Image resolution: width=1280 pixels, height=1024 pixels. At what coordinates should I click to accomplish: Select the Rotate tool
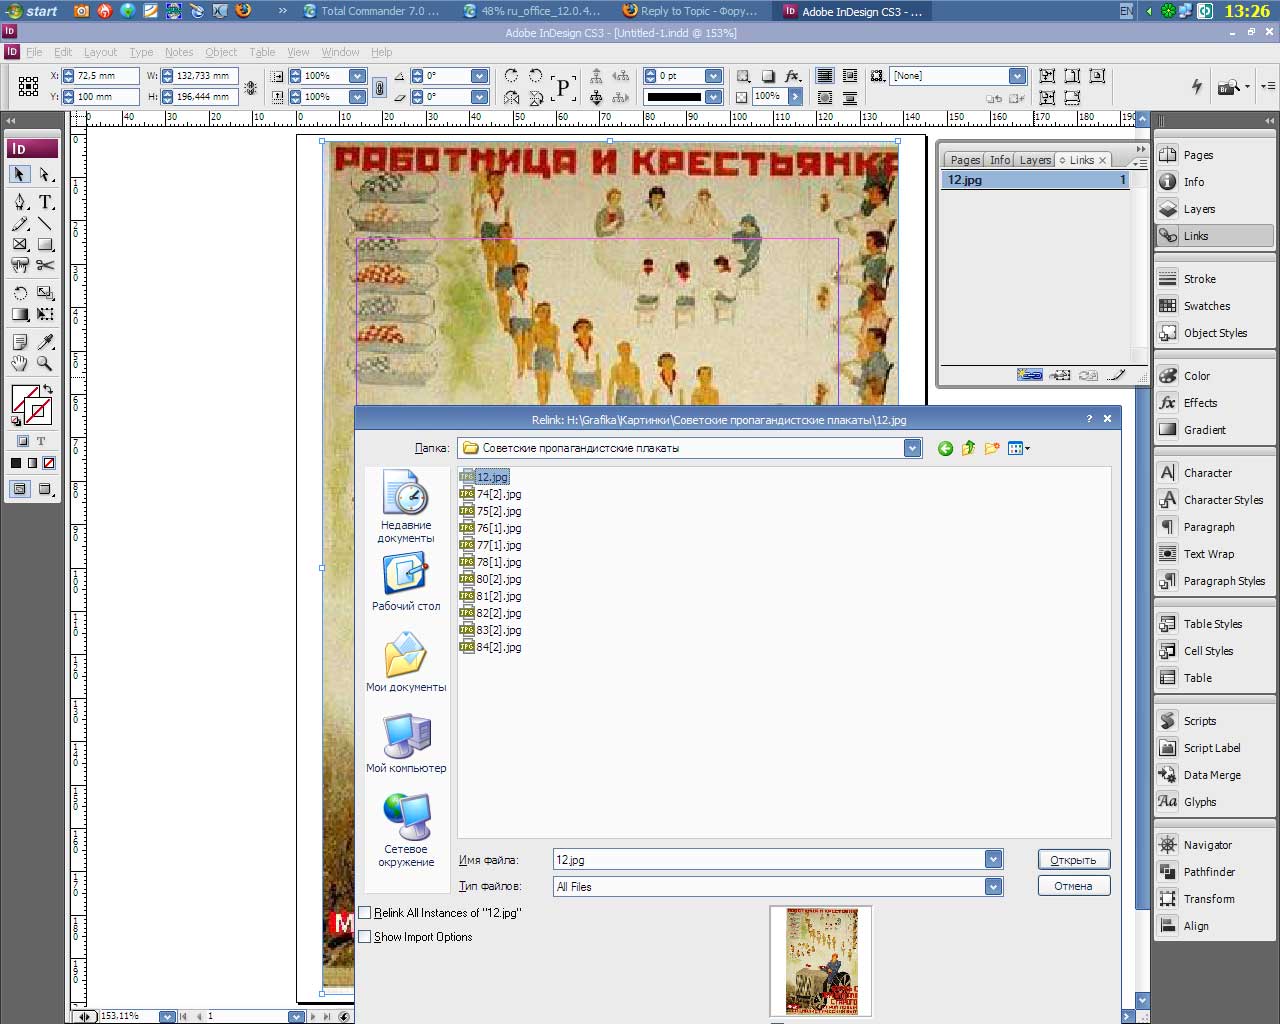tap(19, 293)
